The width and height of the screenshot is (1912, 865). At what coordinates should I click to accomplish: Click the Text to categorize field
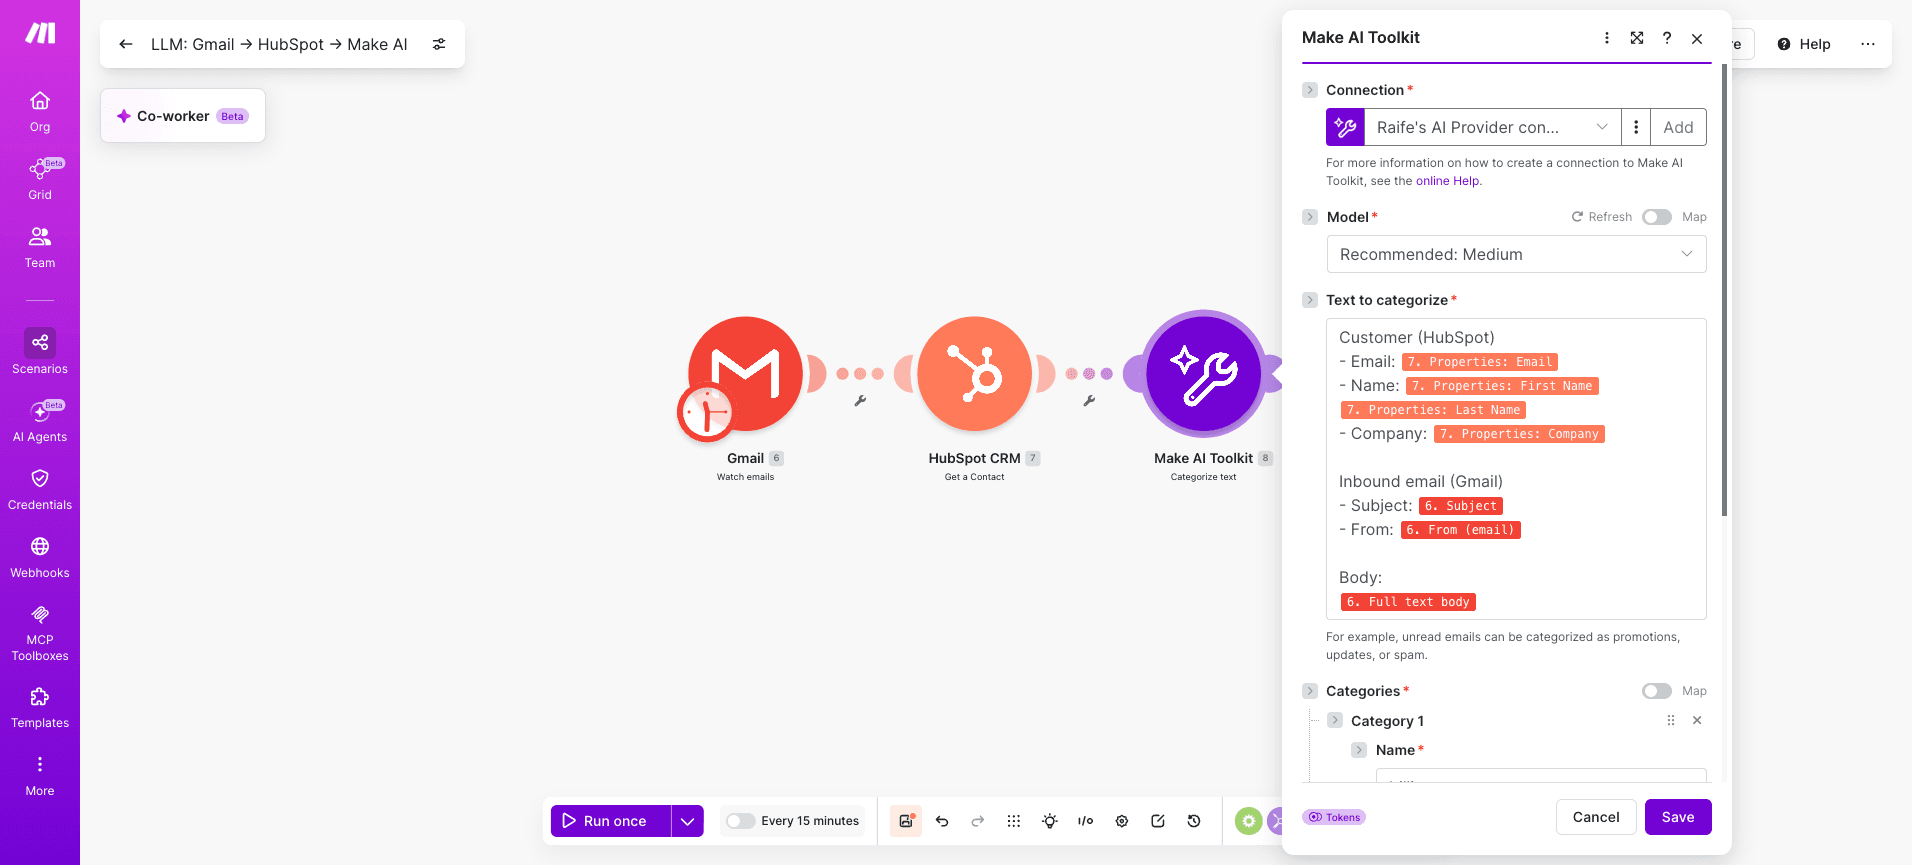coord(1516,469)
